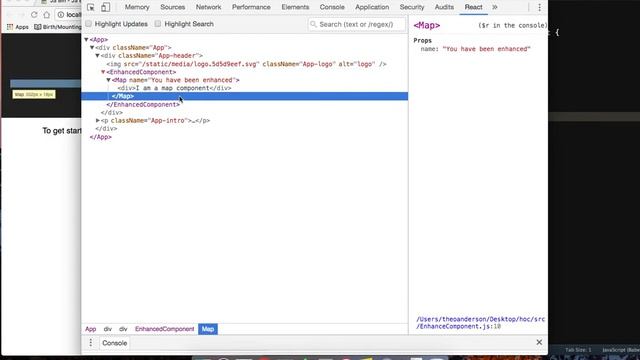
Task: Select EnhancedComponent in the breadcrumb
Action: point(164,329)
